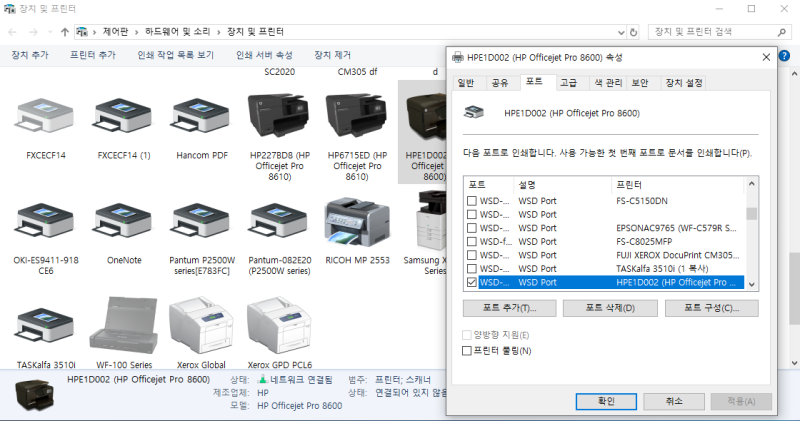Click the search magnifier icon
The image size is (800, 421).
coord(782,32)
